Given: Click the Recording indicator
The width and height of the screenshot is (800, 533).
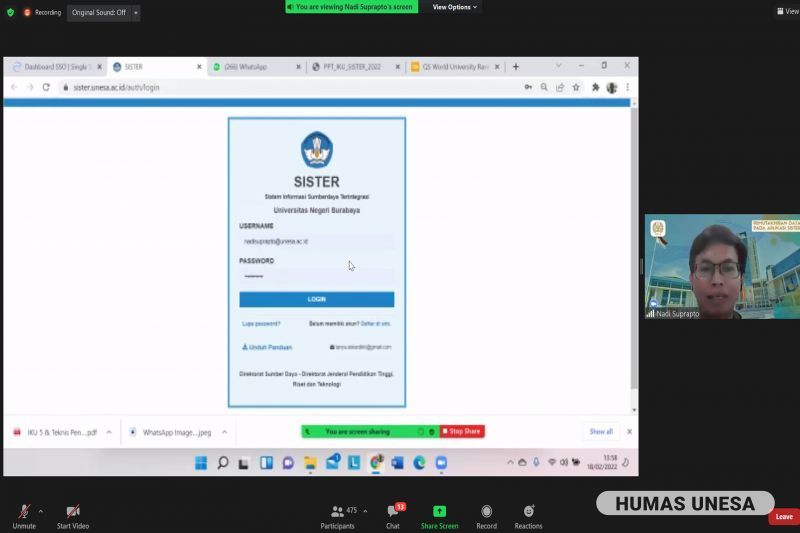Looking at the screenshot, I should (x=43, y=12).
